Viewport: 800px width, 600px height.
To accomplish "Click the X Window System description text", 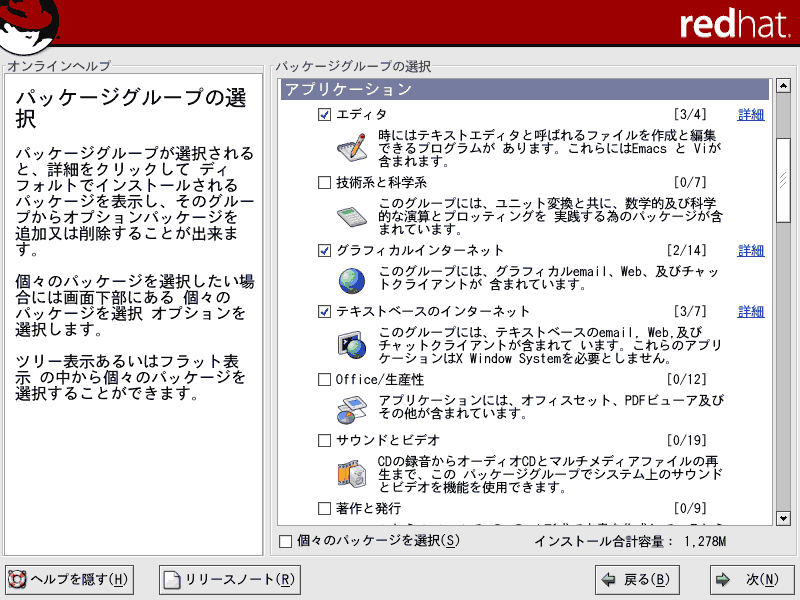I will click(x=550, y=345).
